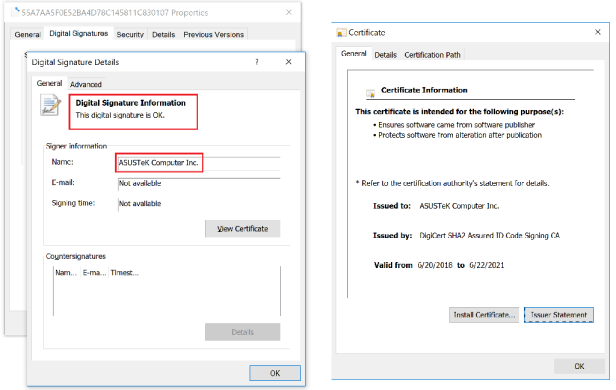Close the Properties window
The image size is (616, 390).
click(x=289, y=12)
